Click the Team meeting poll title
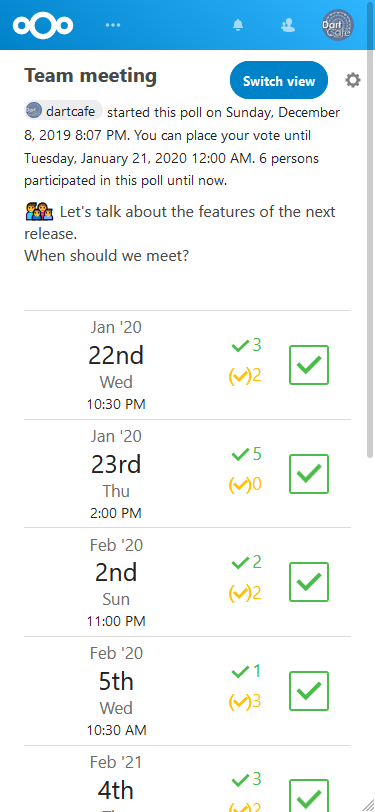The image size is (375, 812). point(91,76)
